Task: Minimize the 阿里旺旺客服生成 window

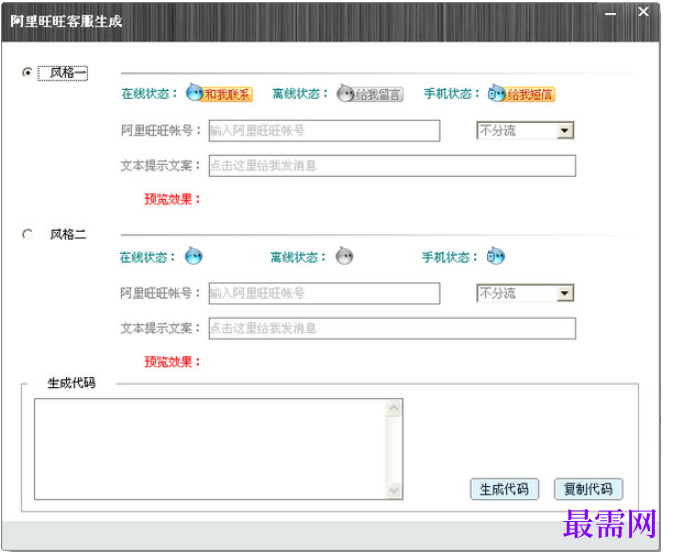Action: coord(610,13)
